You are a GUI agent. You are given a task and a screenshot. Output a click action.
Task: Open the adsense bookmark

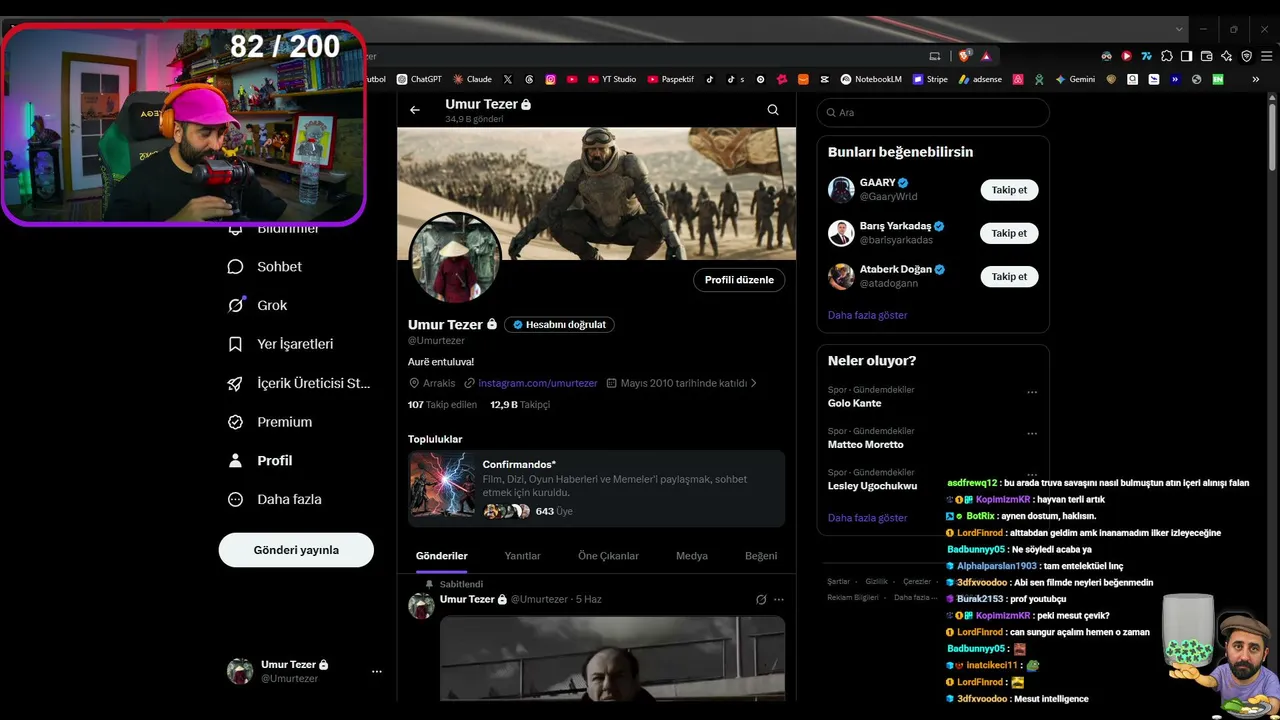pos(981,79)
